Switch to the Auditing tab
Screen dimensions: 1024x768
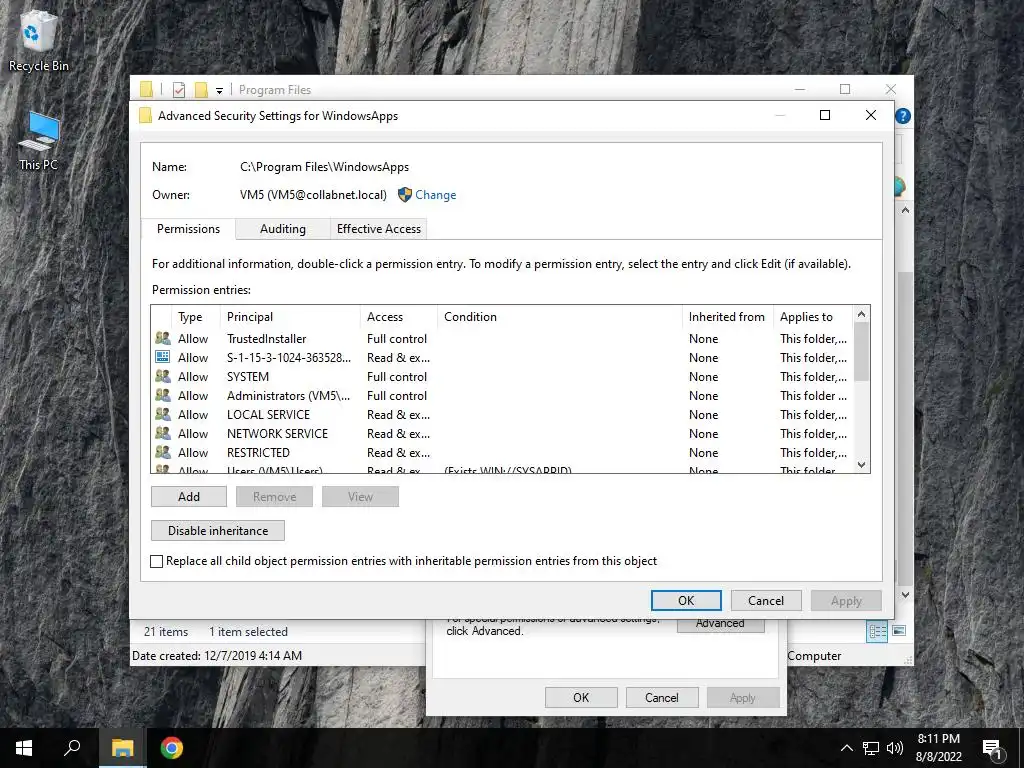point(283,229)
